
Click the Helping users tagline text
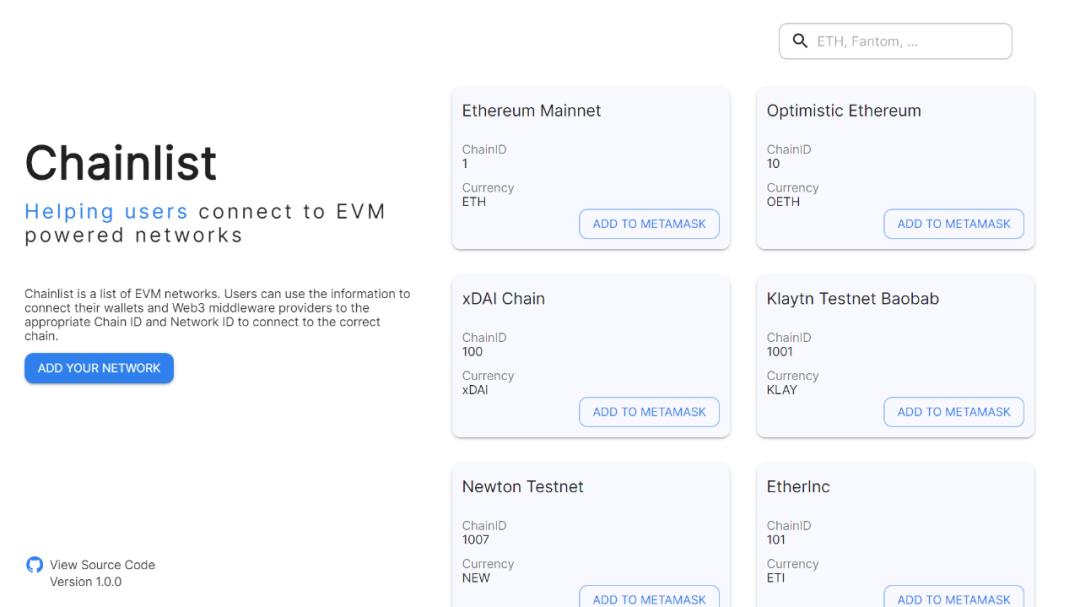(106, 212)
